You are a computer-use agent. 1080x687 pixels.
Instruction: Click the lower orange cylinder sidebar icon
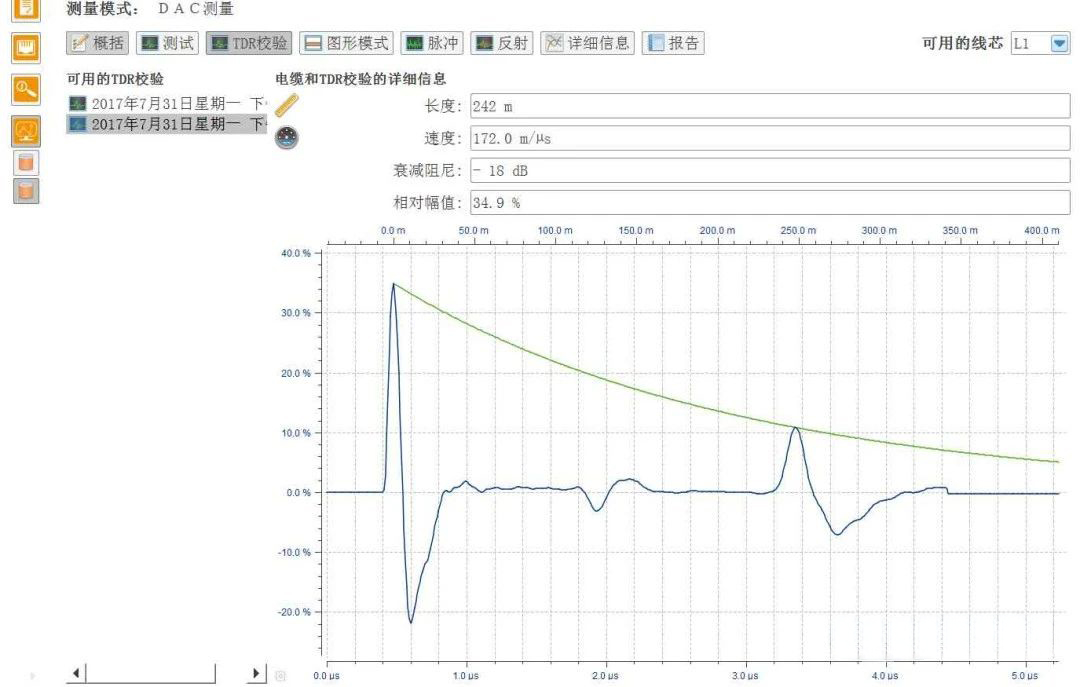pos(25,188)
